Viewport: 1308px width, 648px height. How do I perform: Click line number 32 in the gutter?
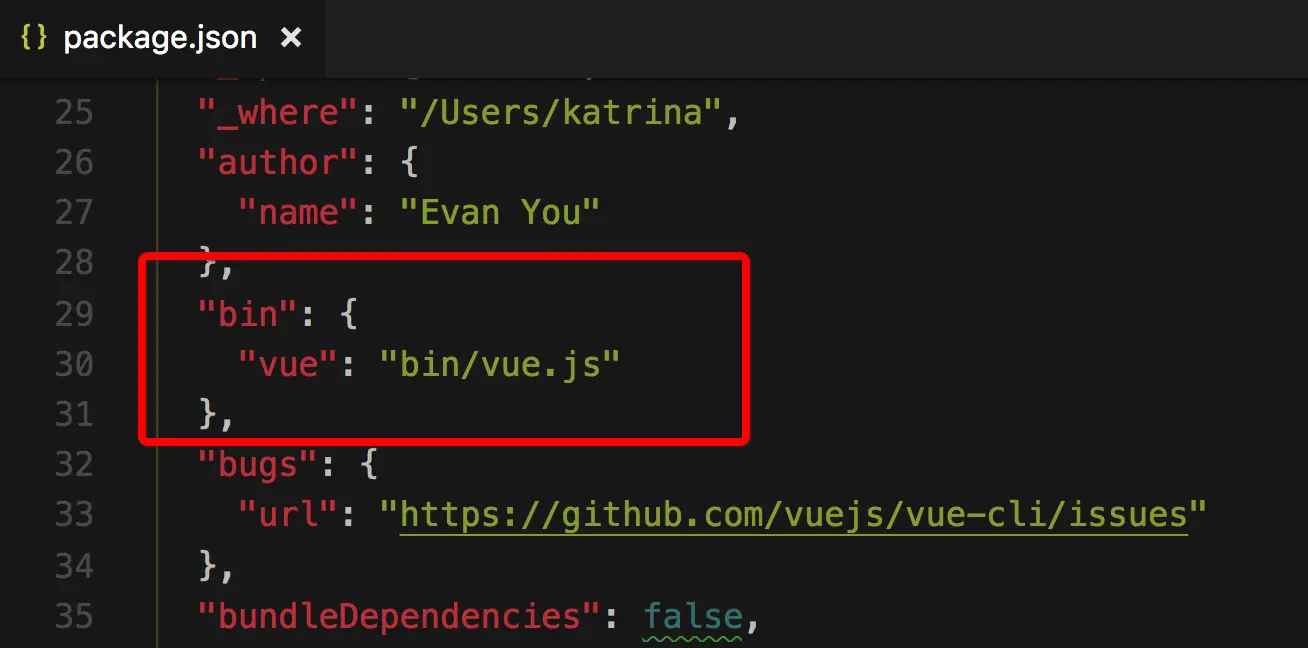coord(74,465)
